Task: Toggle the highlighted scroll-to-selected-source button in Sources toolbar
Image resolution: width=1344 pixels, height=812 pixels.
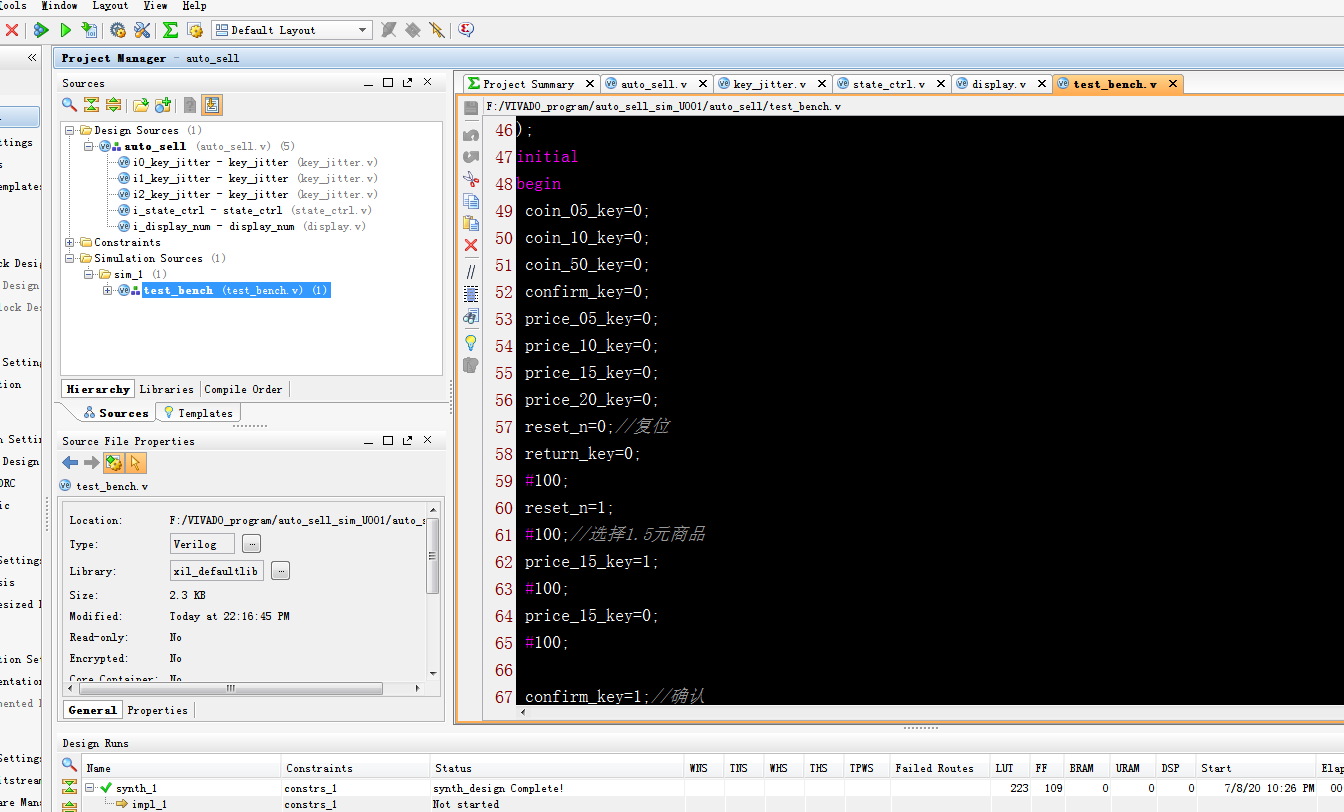Action: click(x=212, y=105)
